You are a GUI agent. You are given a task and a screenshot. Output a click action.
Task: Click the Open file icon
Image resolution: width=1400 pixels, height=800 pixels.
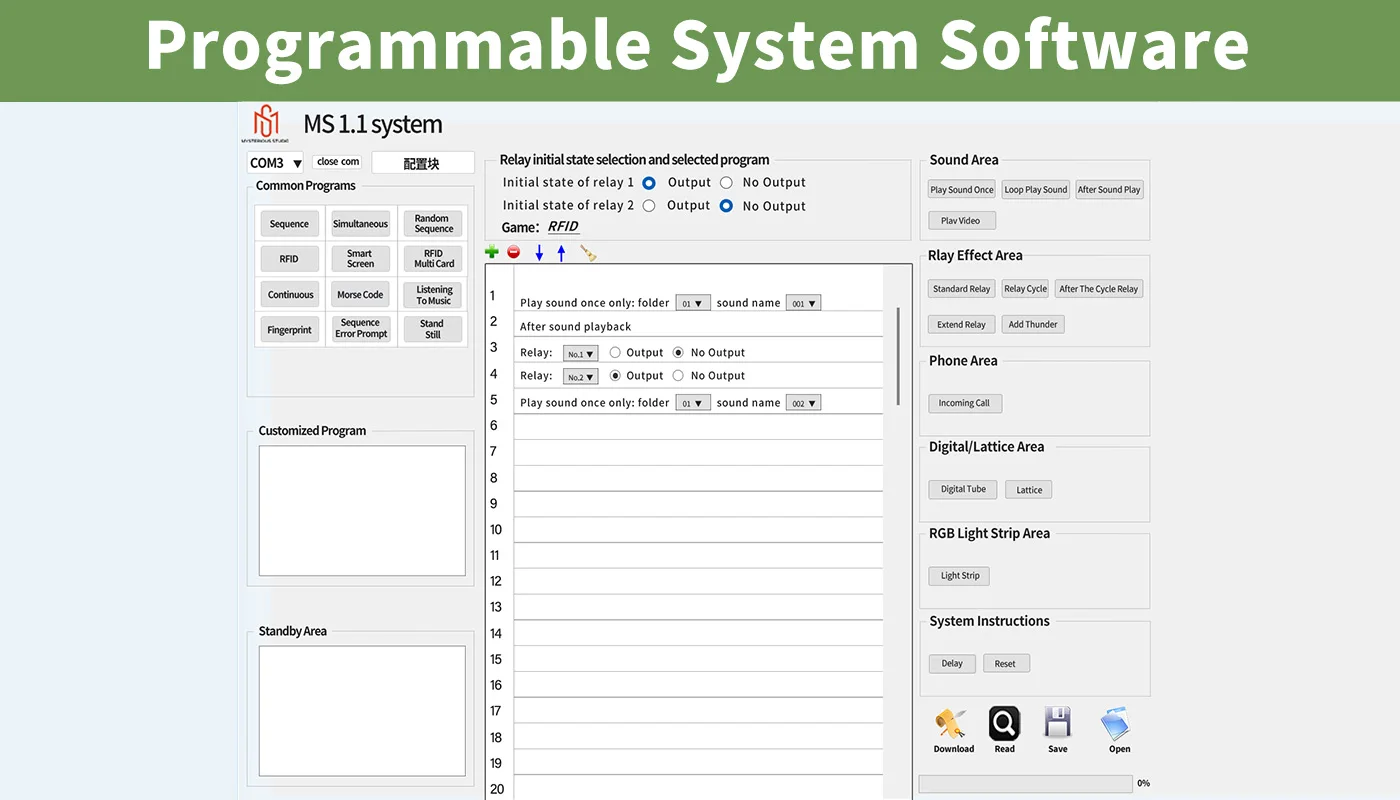pos(1116,724)
